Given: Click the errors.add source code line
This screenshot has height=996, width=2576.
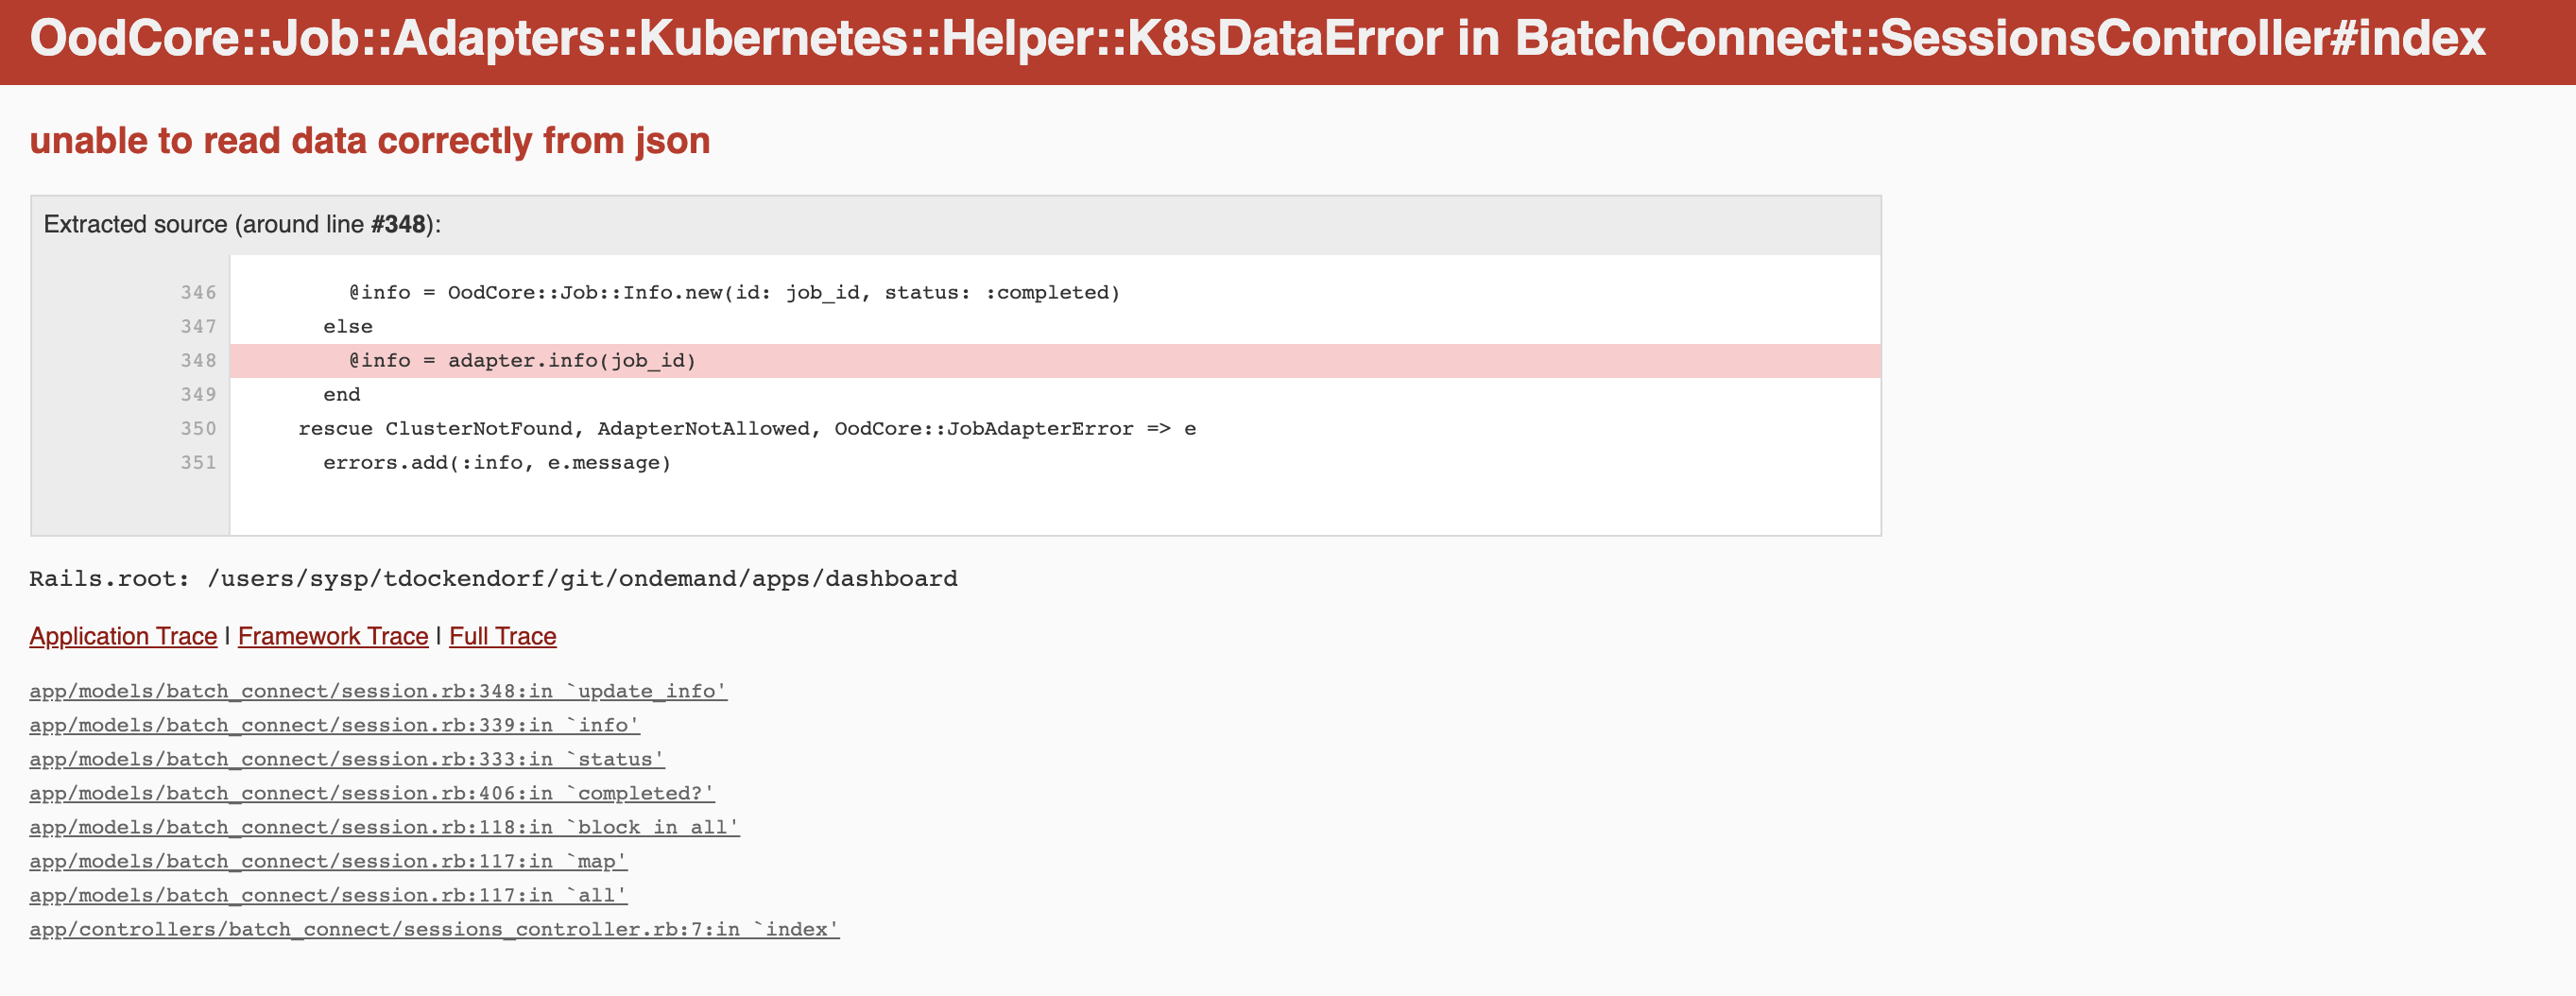Looking at the screenshot, I should [x=496, y=462].
